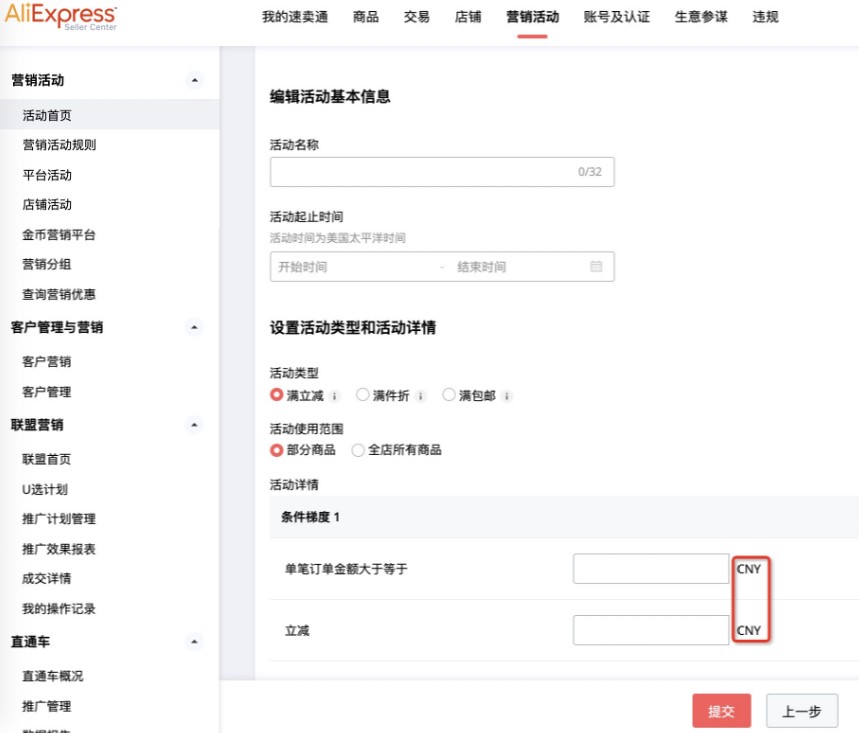The height and width of the screenshot is (733, 859).
Task: Select the 满件折 activity type
Action: (362, 395)
